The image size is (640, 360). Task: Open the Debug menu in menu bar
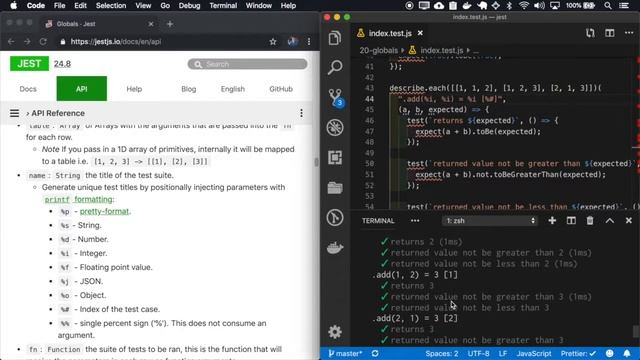tap(189, 6)
